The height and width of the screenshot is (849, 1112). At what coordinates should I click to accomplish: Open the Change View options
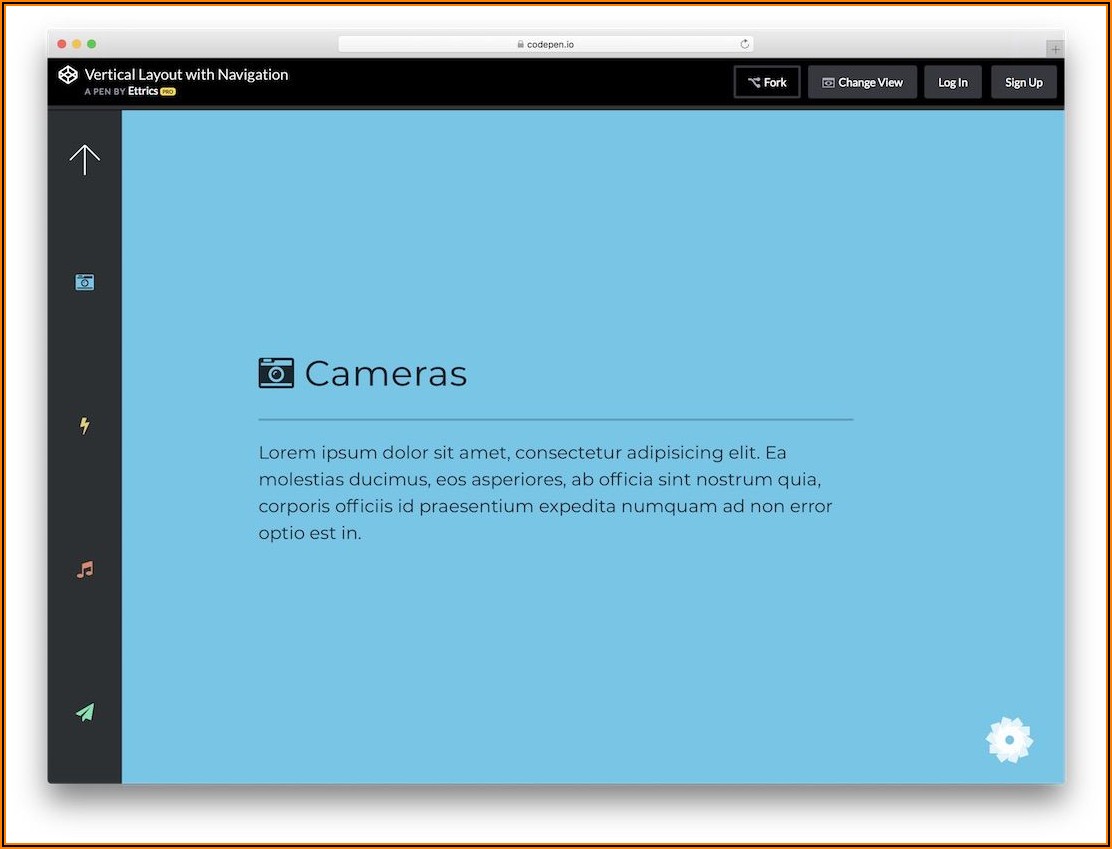pyautogui.click(x=862, y=83)
